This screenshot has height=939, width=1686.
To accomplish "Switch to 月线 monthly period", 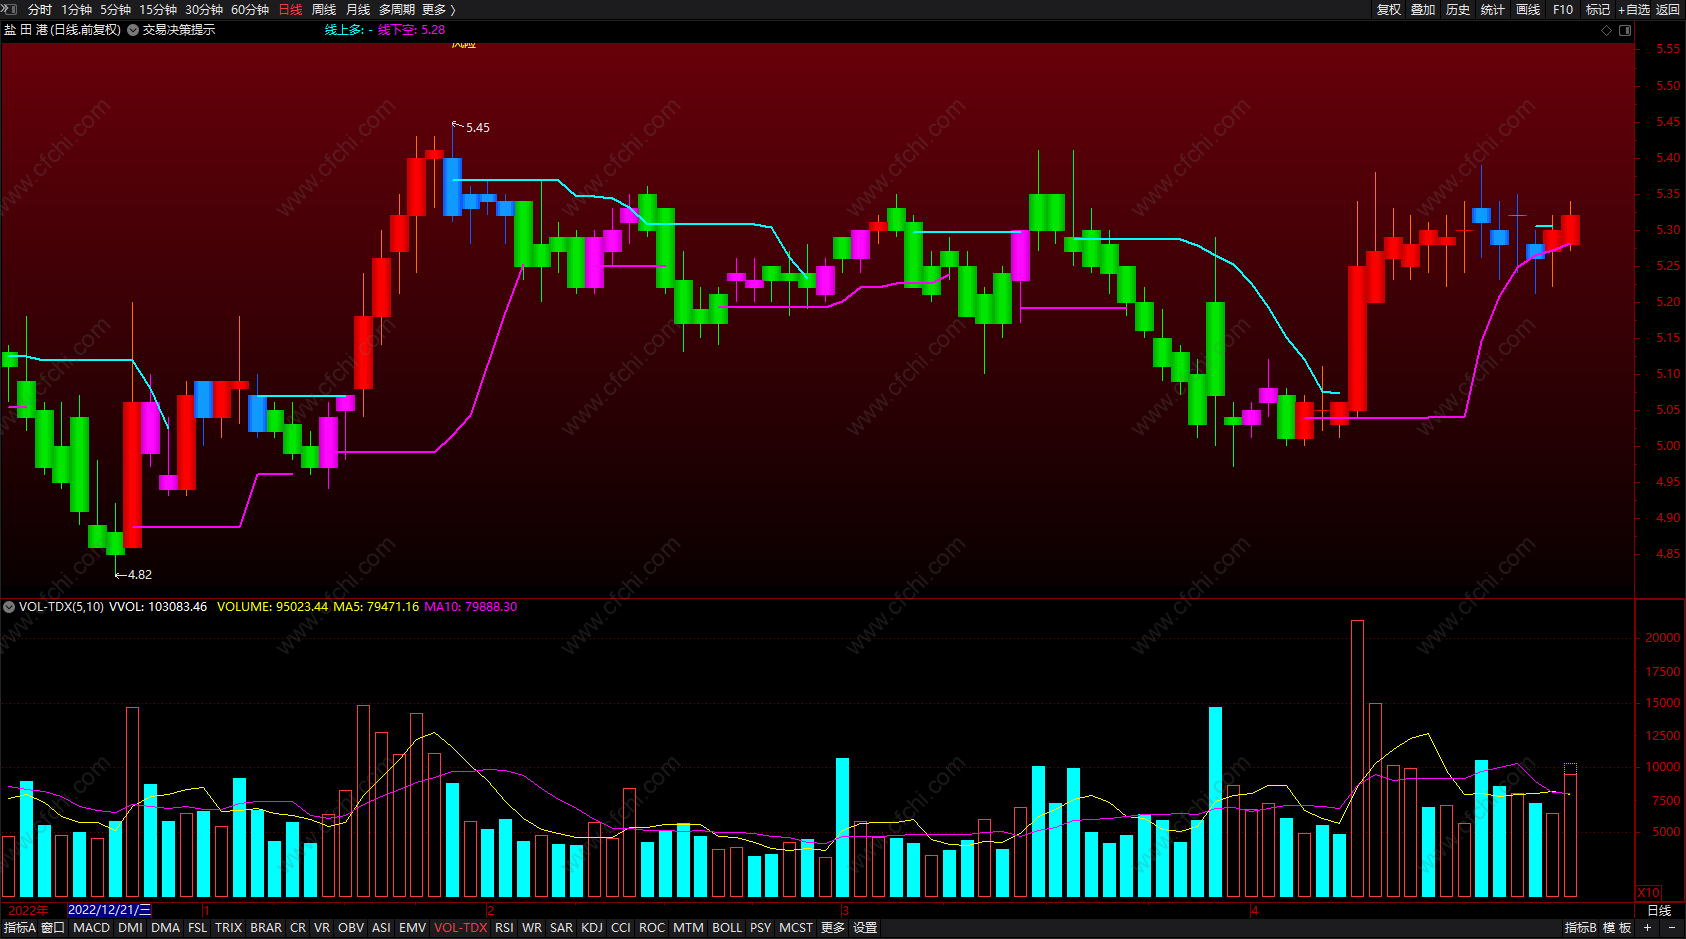I will pos(358,9).
